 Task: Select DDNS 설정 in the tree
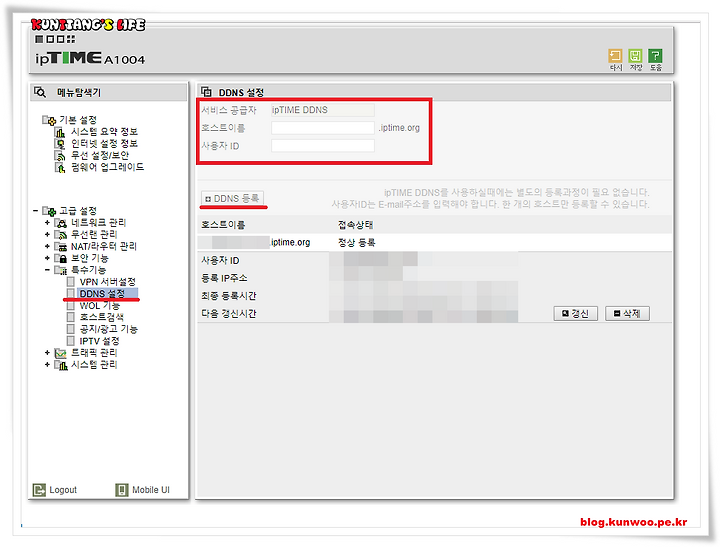107,293
